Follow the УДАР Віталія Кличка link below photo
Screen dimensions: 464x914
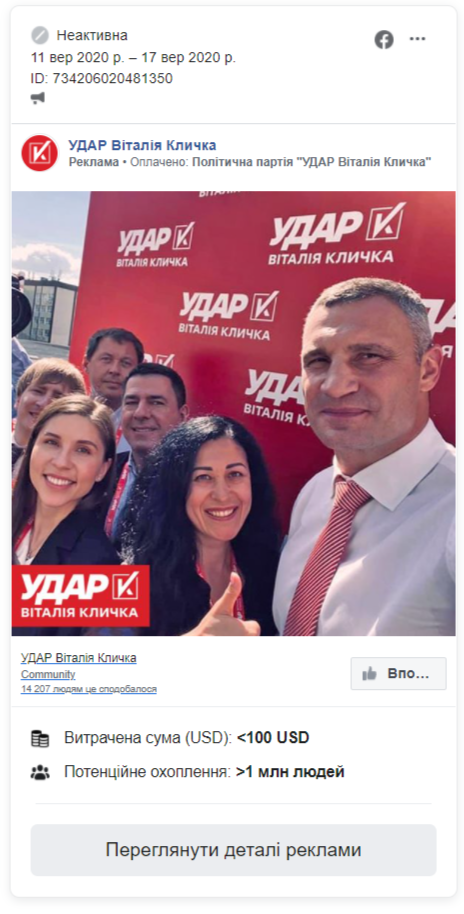tap(79, 658)
